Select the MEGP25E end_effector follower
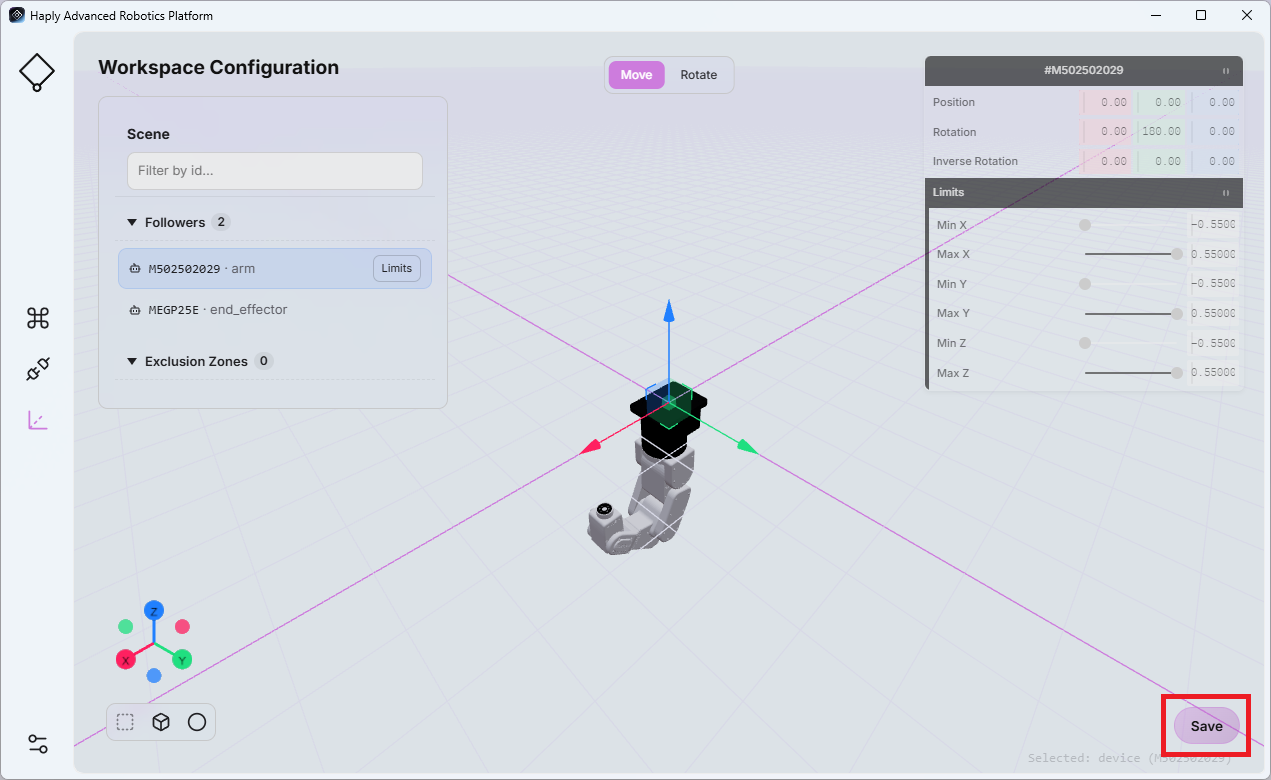 tap(275, 310)
